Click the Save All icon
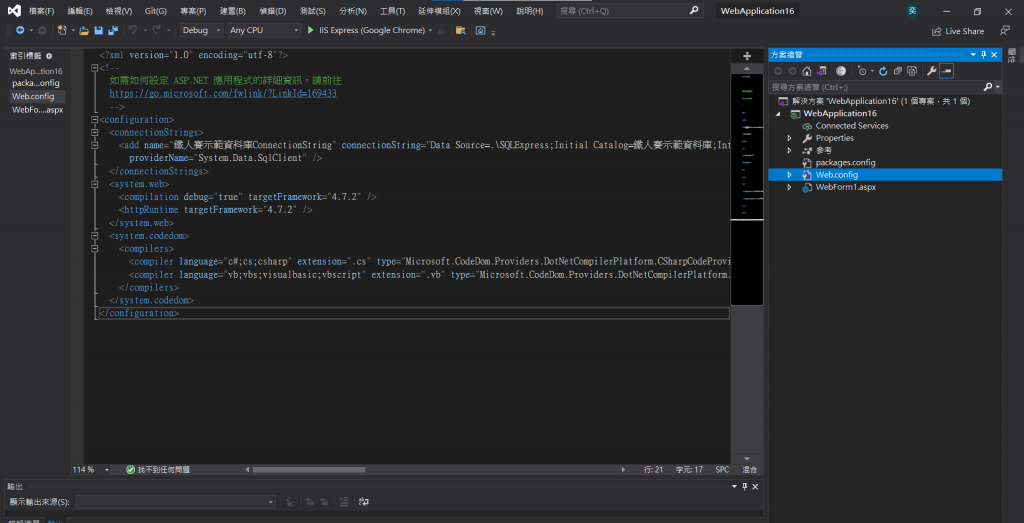The image size is (1024, 523). point(113,30)
